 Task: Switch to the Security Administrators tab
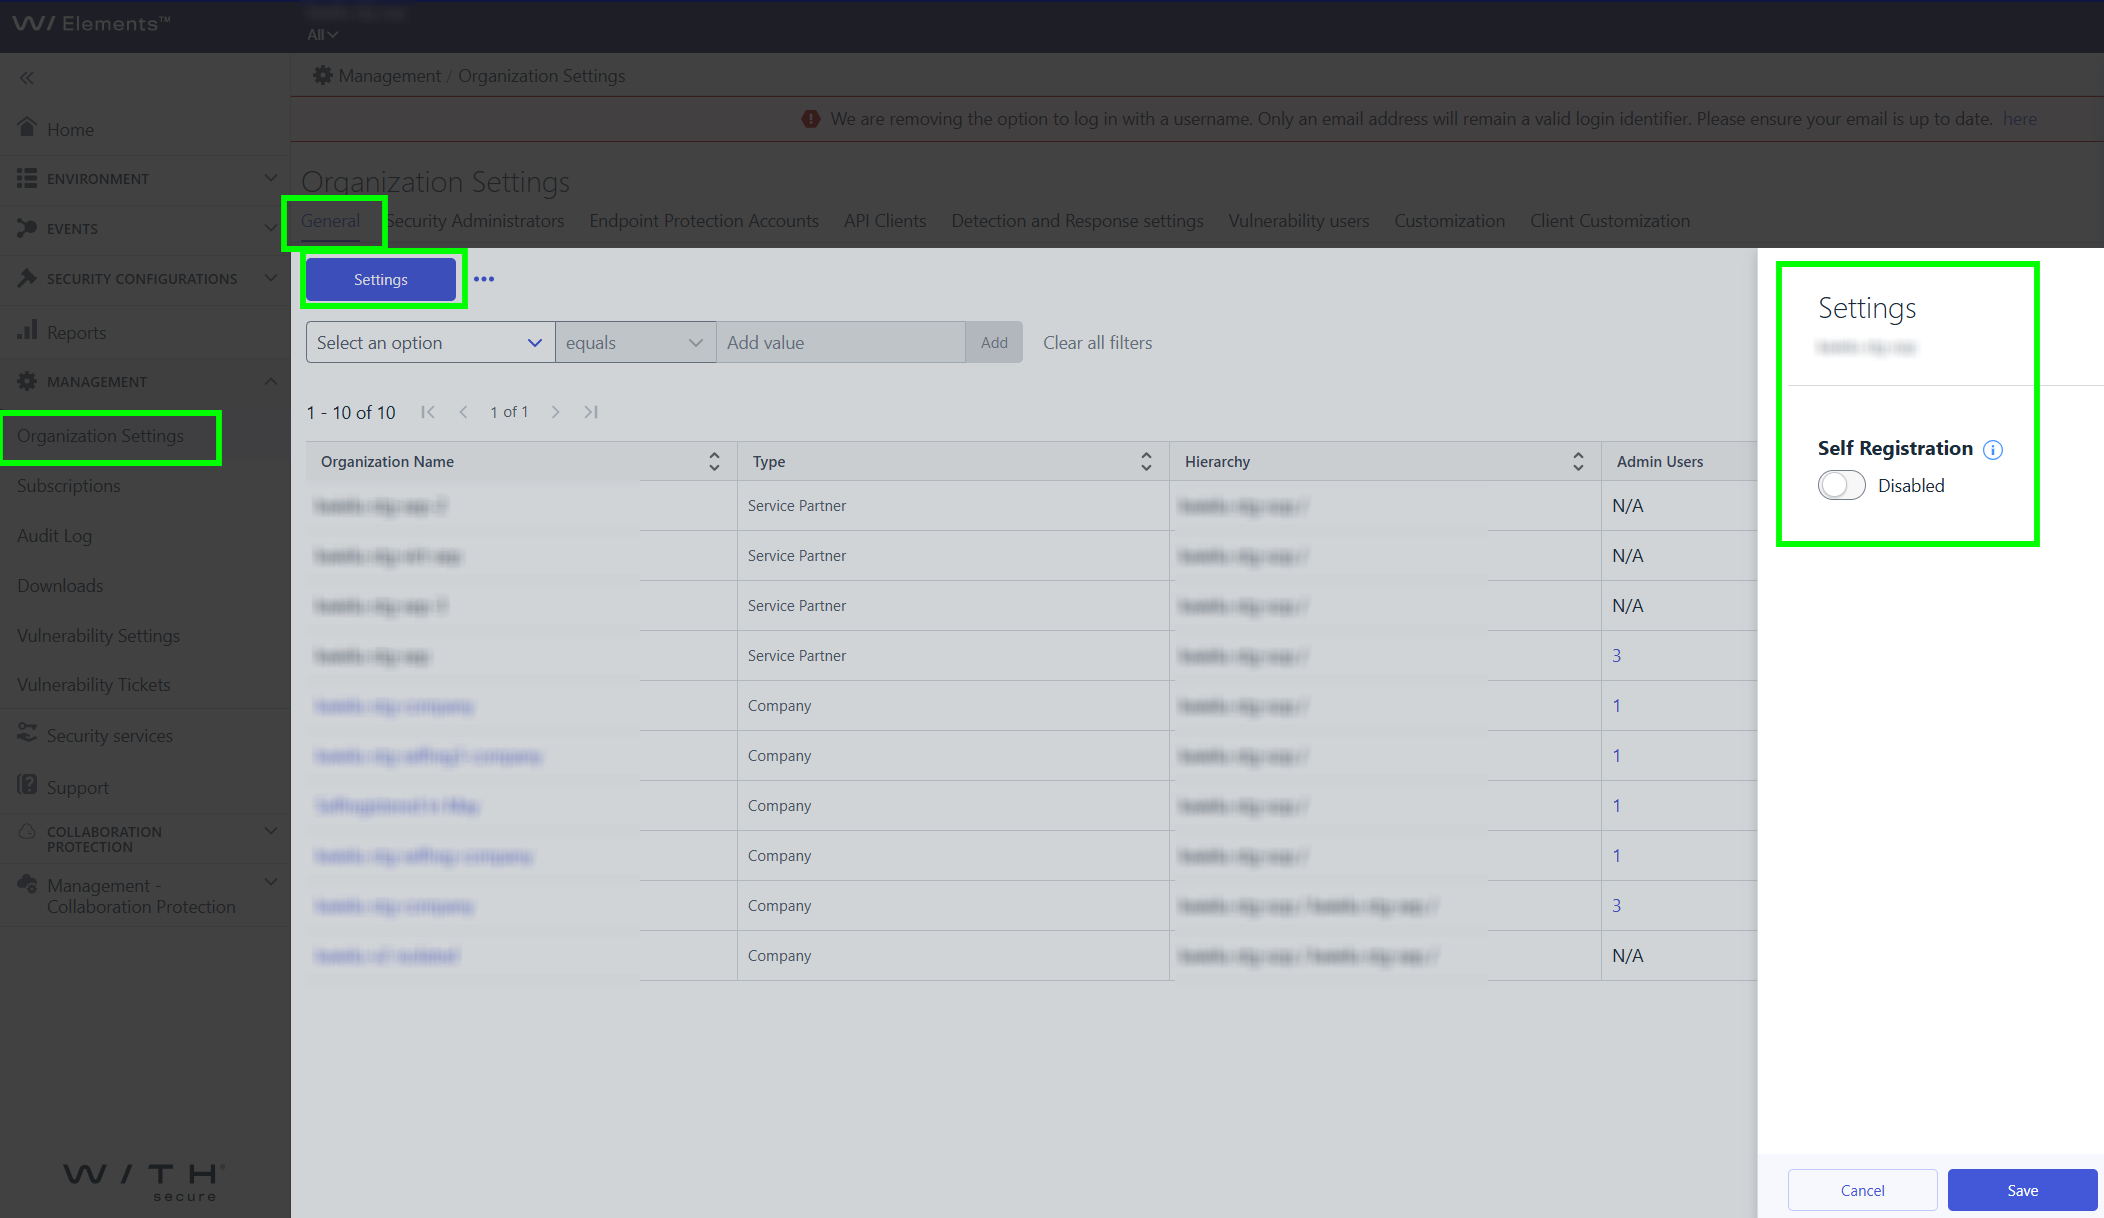coord(475,221)
